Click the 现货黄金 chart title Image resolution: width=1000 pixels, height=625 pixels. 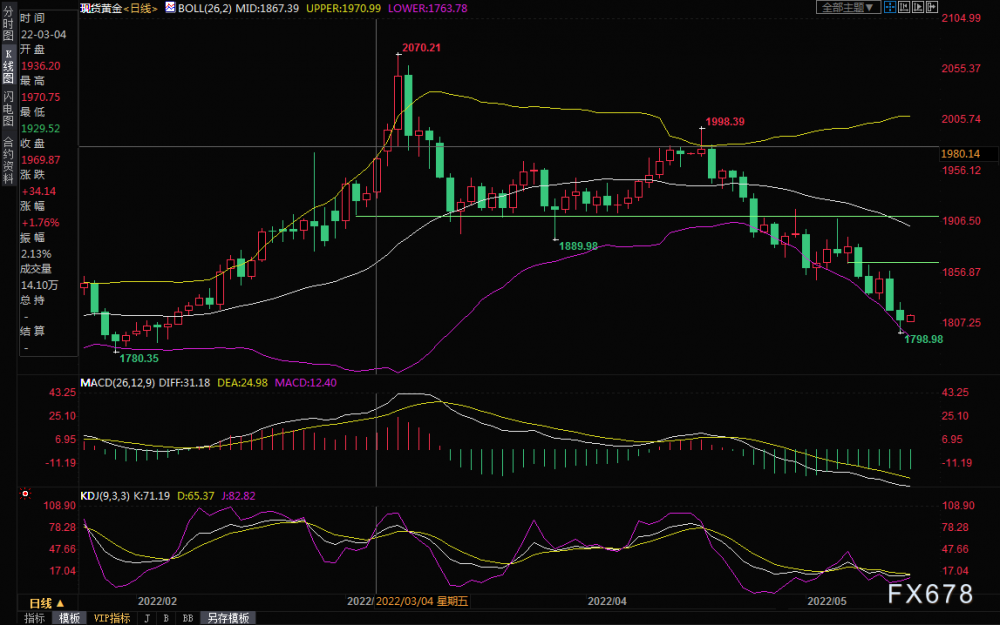click(x=101, y=8)
